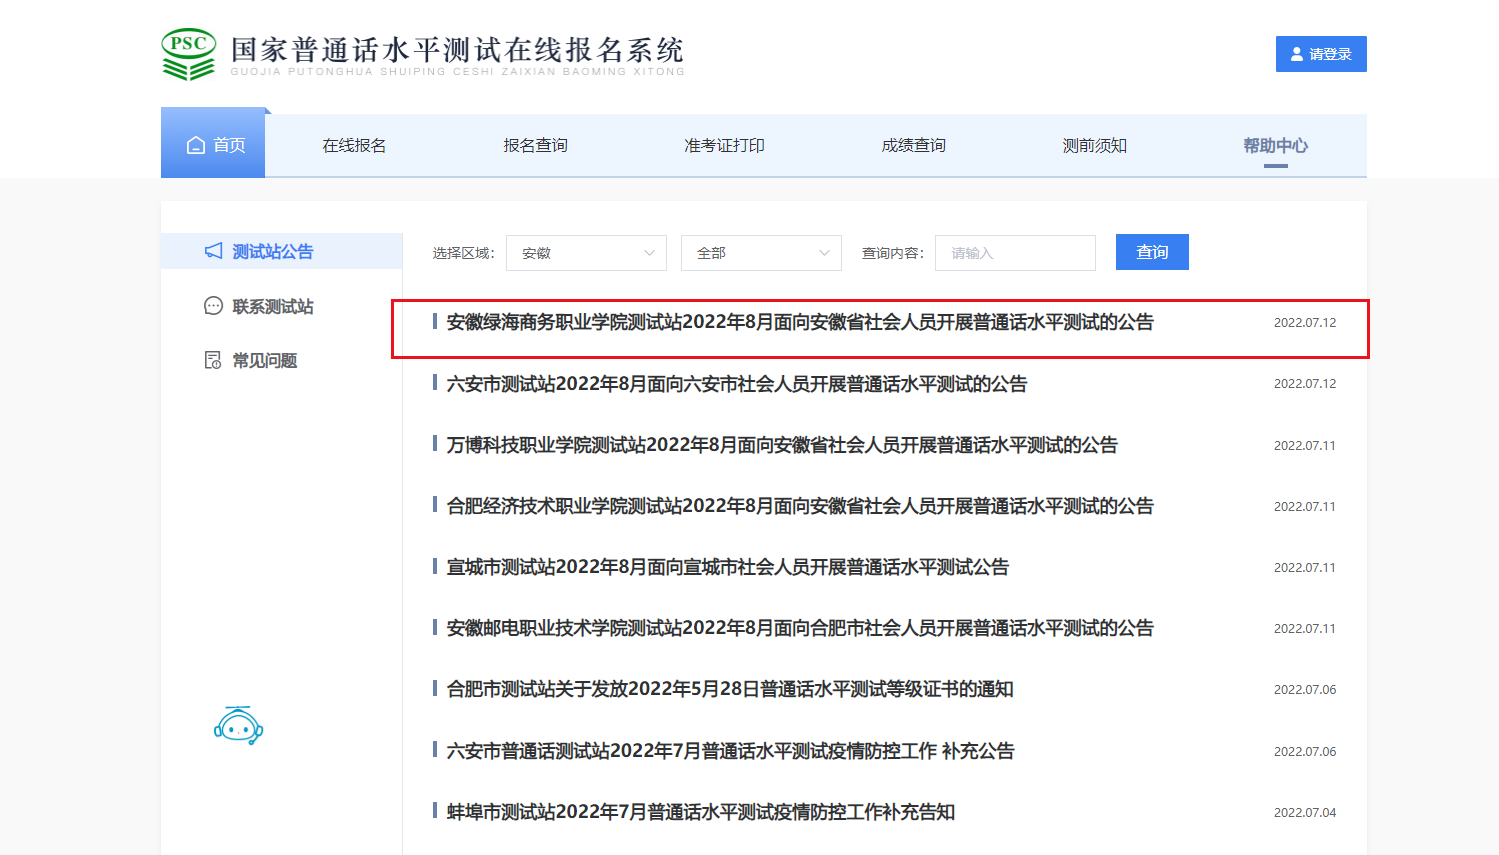Click the PSC logo icon
The height and width of the screenshot is (855, 1499).
click(x=188, y=54)
